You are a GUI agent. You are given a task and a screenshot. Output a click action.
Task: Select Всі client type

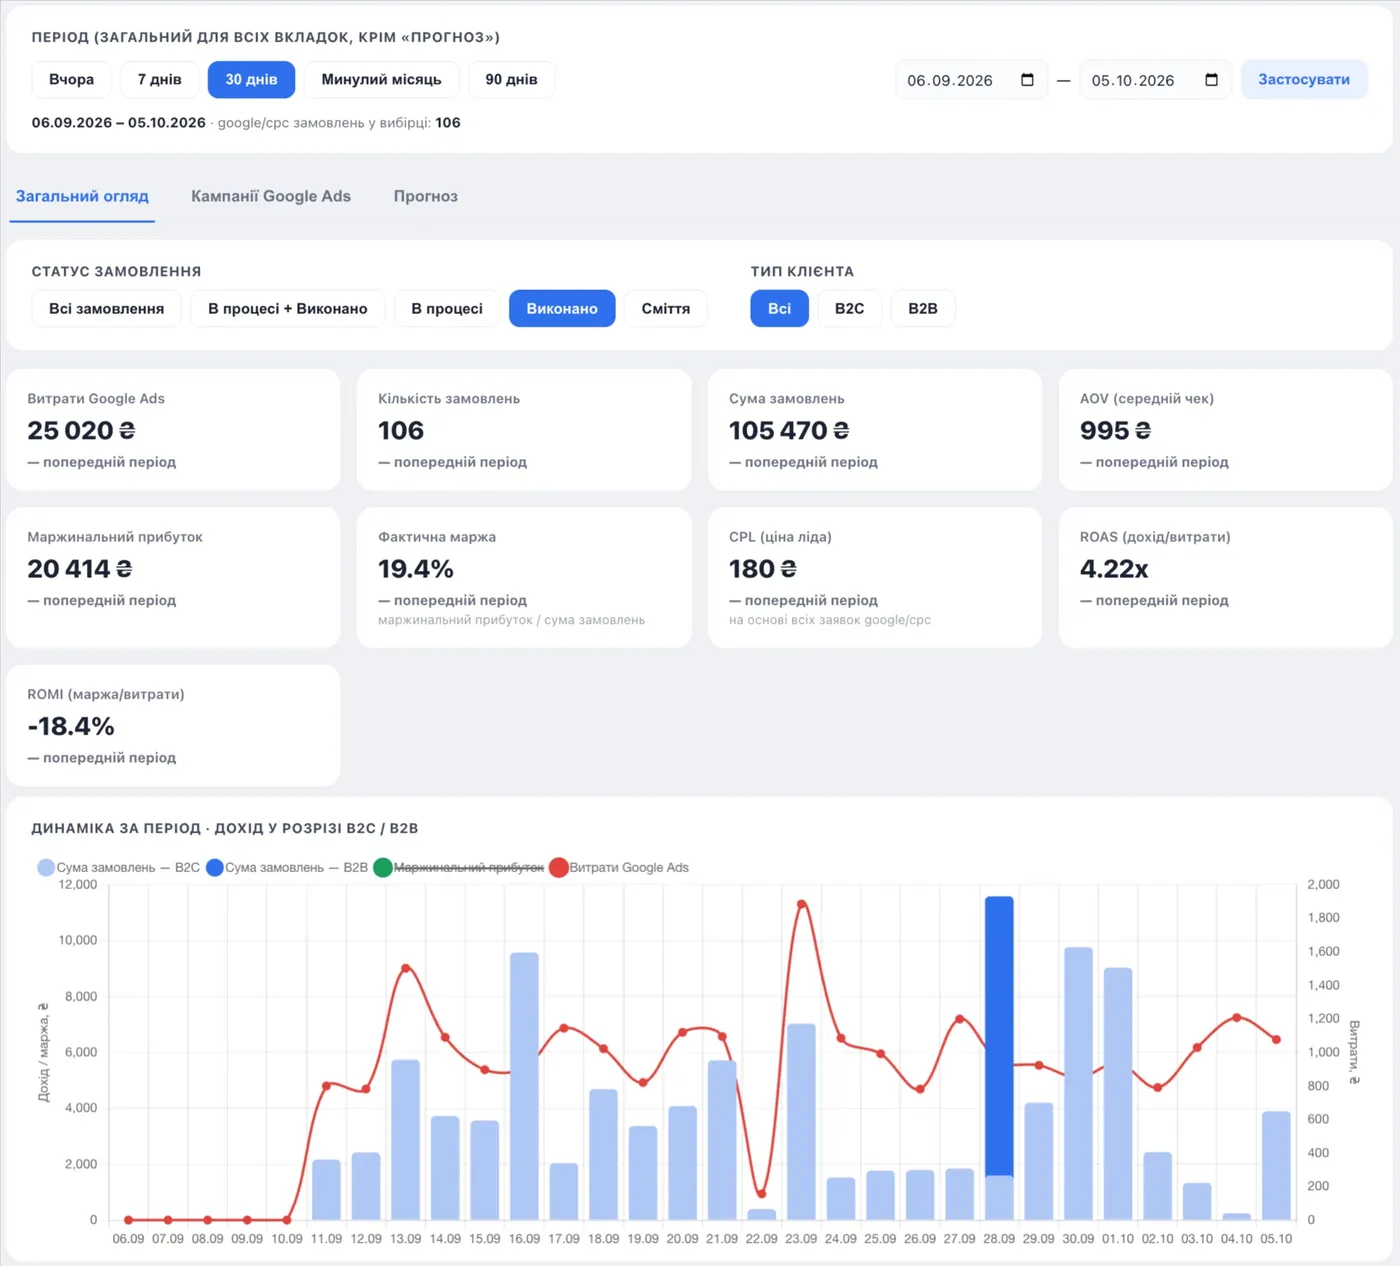pyautogui.click(x=779, y=309)
